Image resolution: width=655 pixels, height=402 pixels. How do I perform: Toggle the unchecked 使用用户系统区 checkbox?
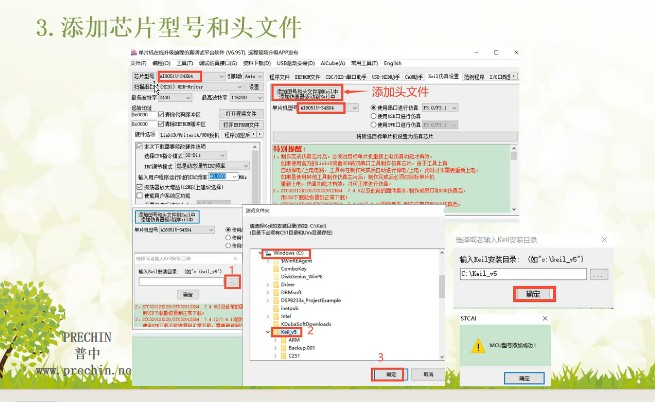coord(140,195)
